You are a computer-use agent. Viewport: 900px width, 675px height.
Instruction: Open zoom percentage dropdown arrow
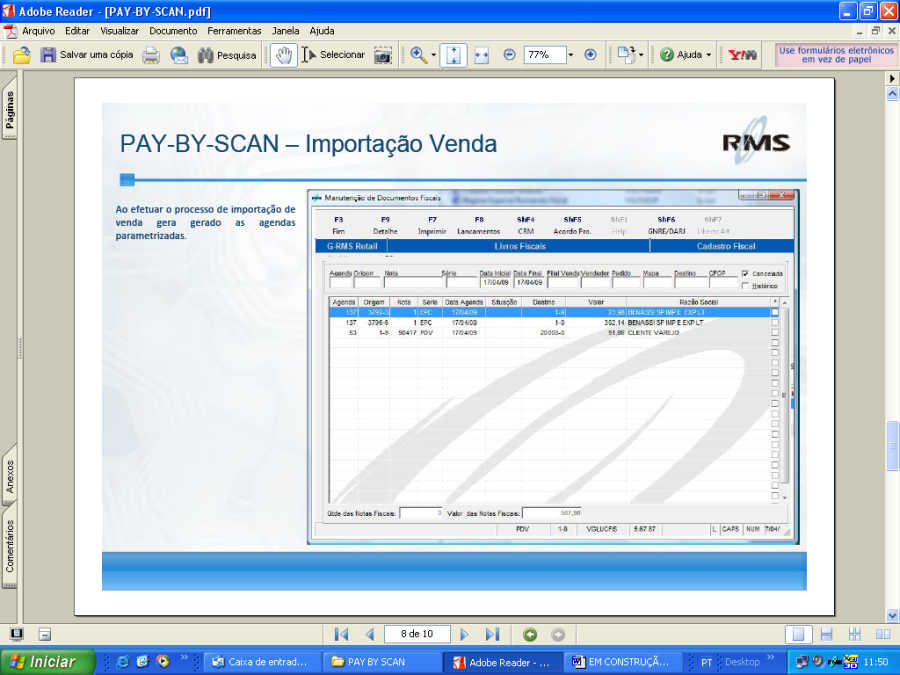[x=571, y=55]
